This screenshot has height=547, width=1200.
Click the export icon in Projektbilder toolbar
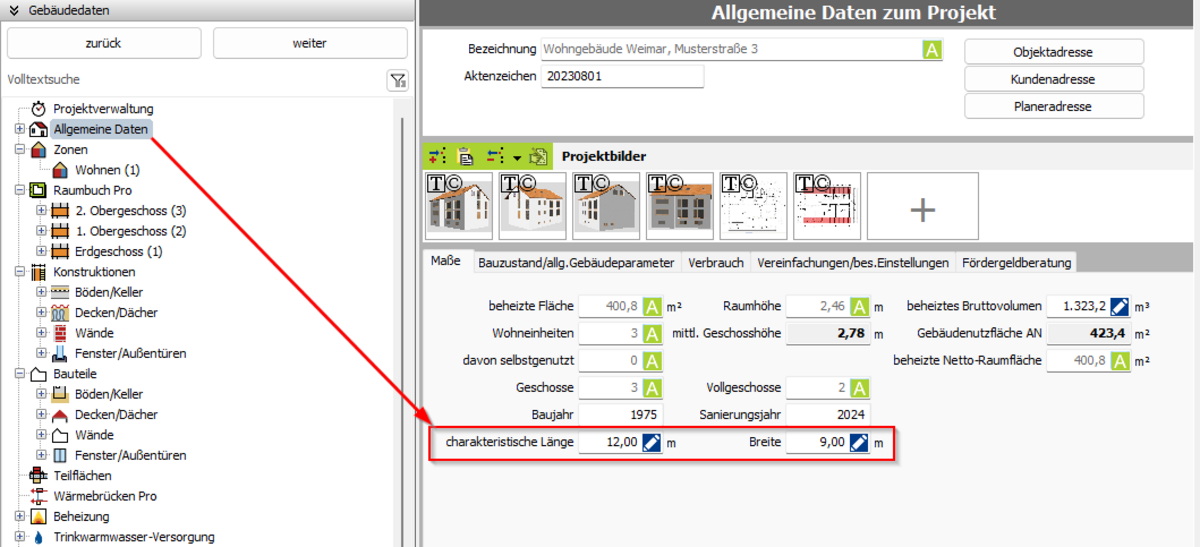tap(540, 157)
